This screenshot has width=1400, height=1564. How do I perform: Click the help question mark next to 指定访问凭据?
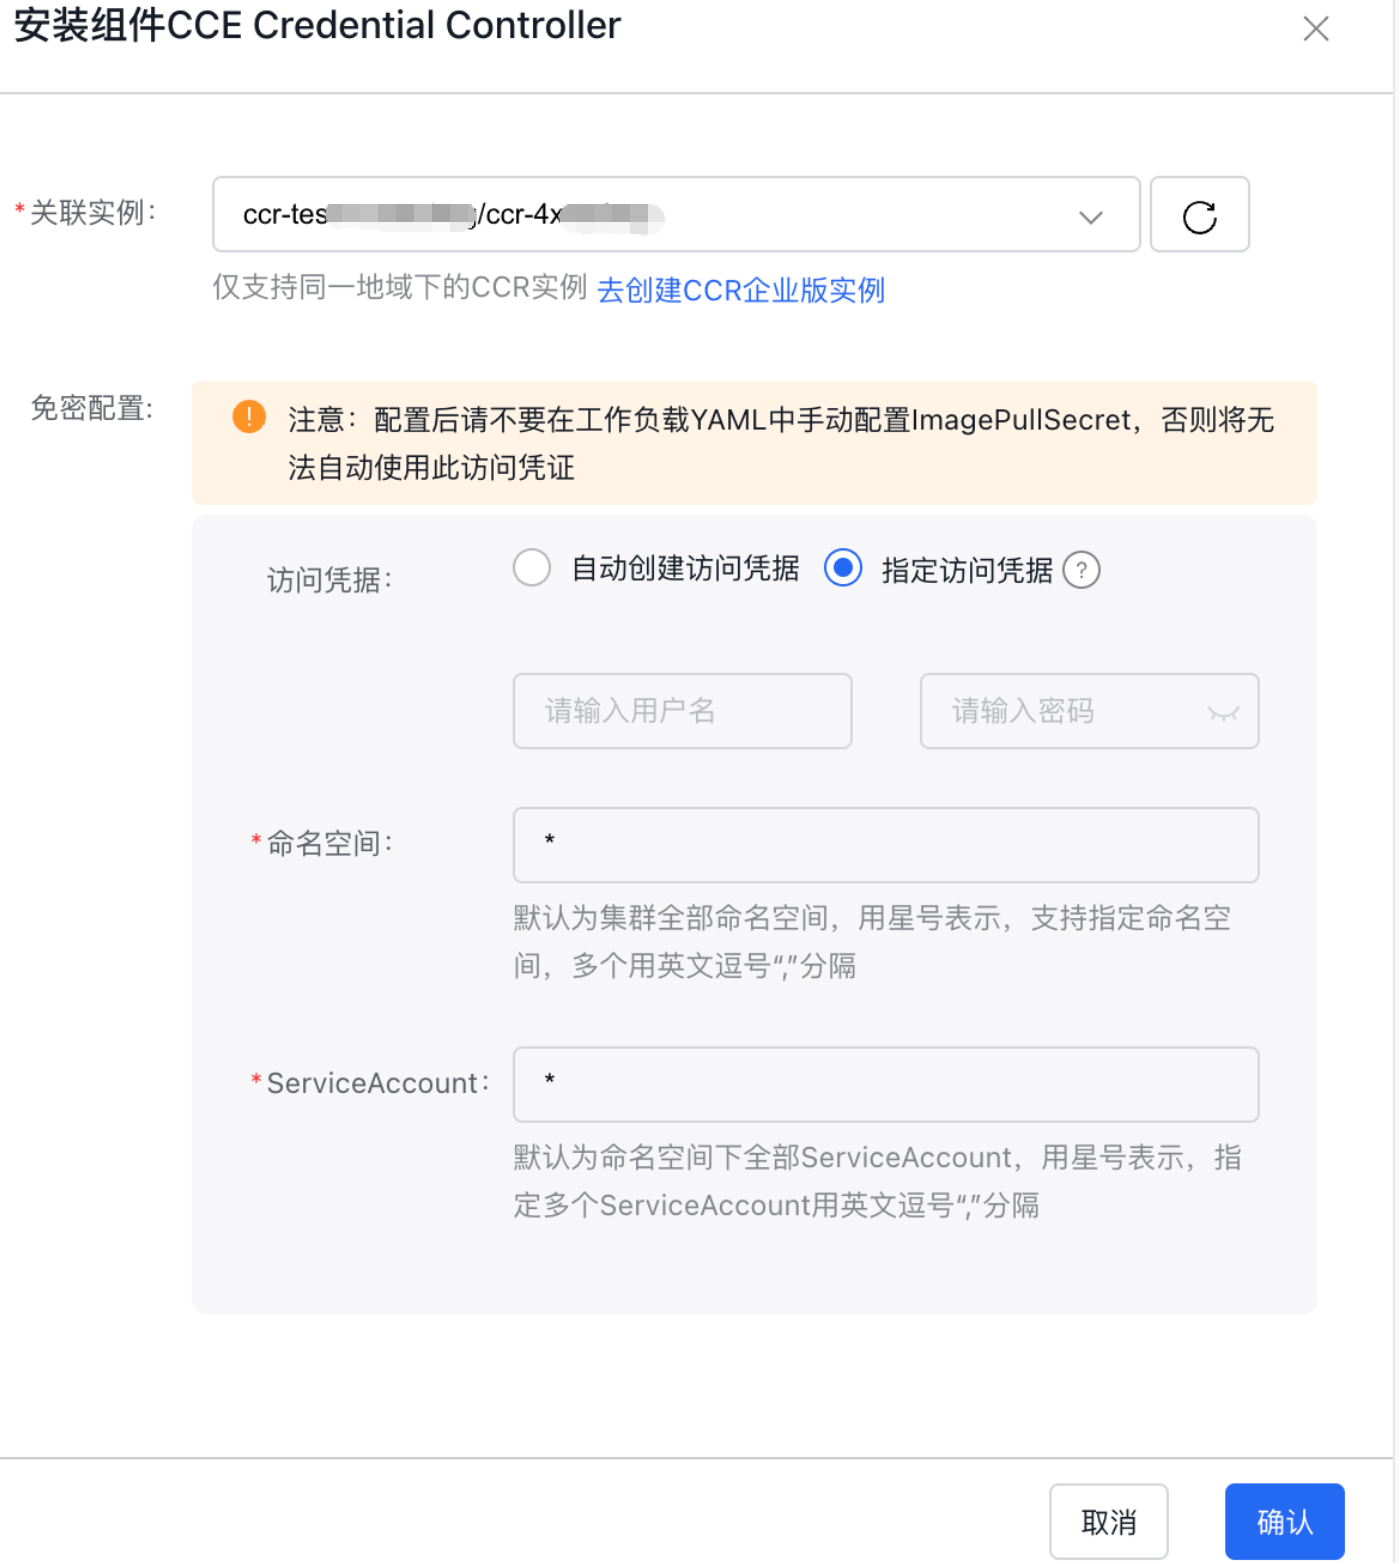[1081, 570]
